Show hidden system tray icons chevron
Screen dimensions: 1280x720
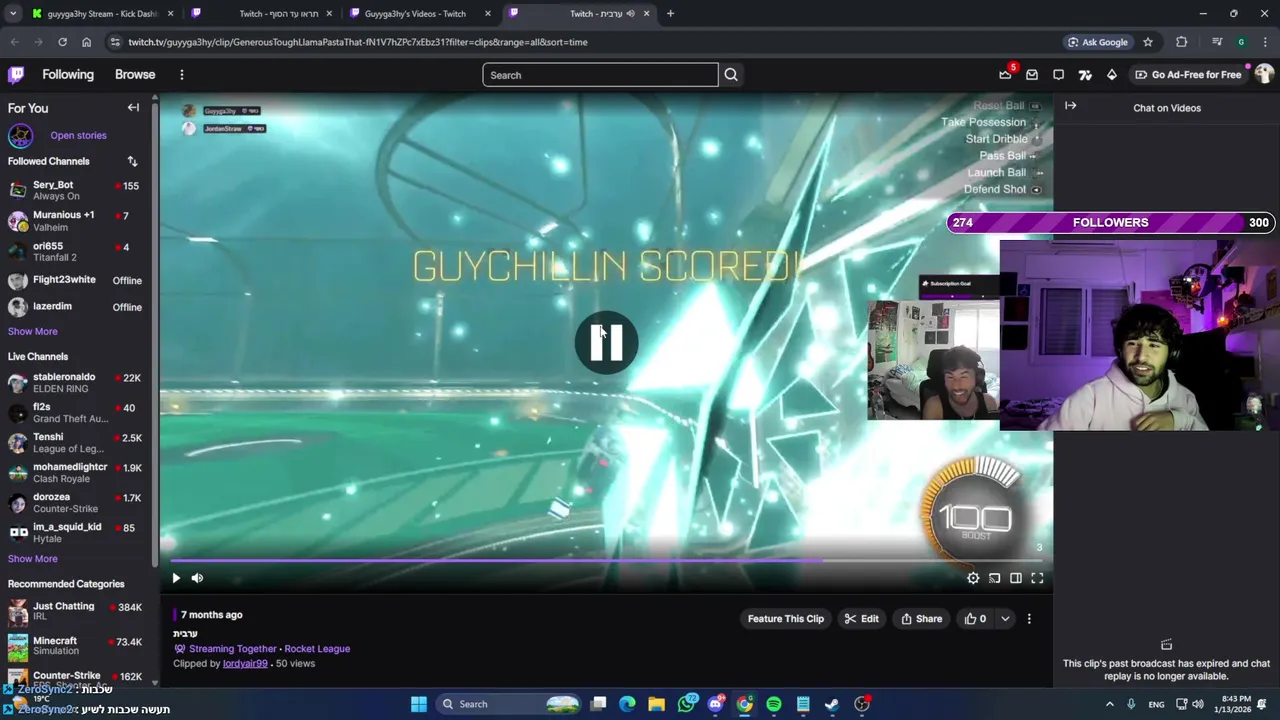click(1109, 704)
